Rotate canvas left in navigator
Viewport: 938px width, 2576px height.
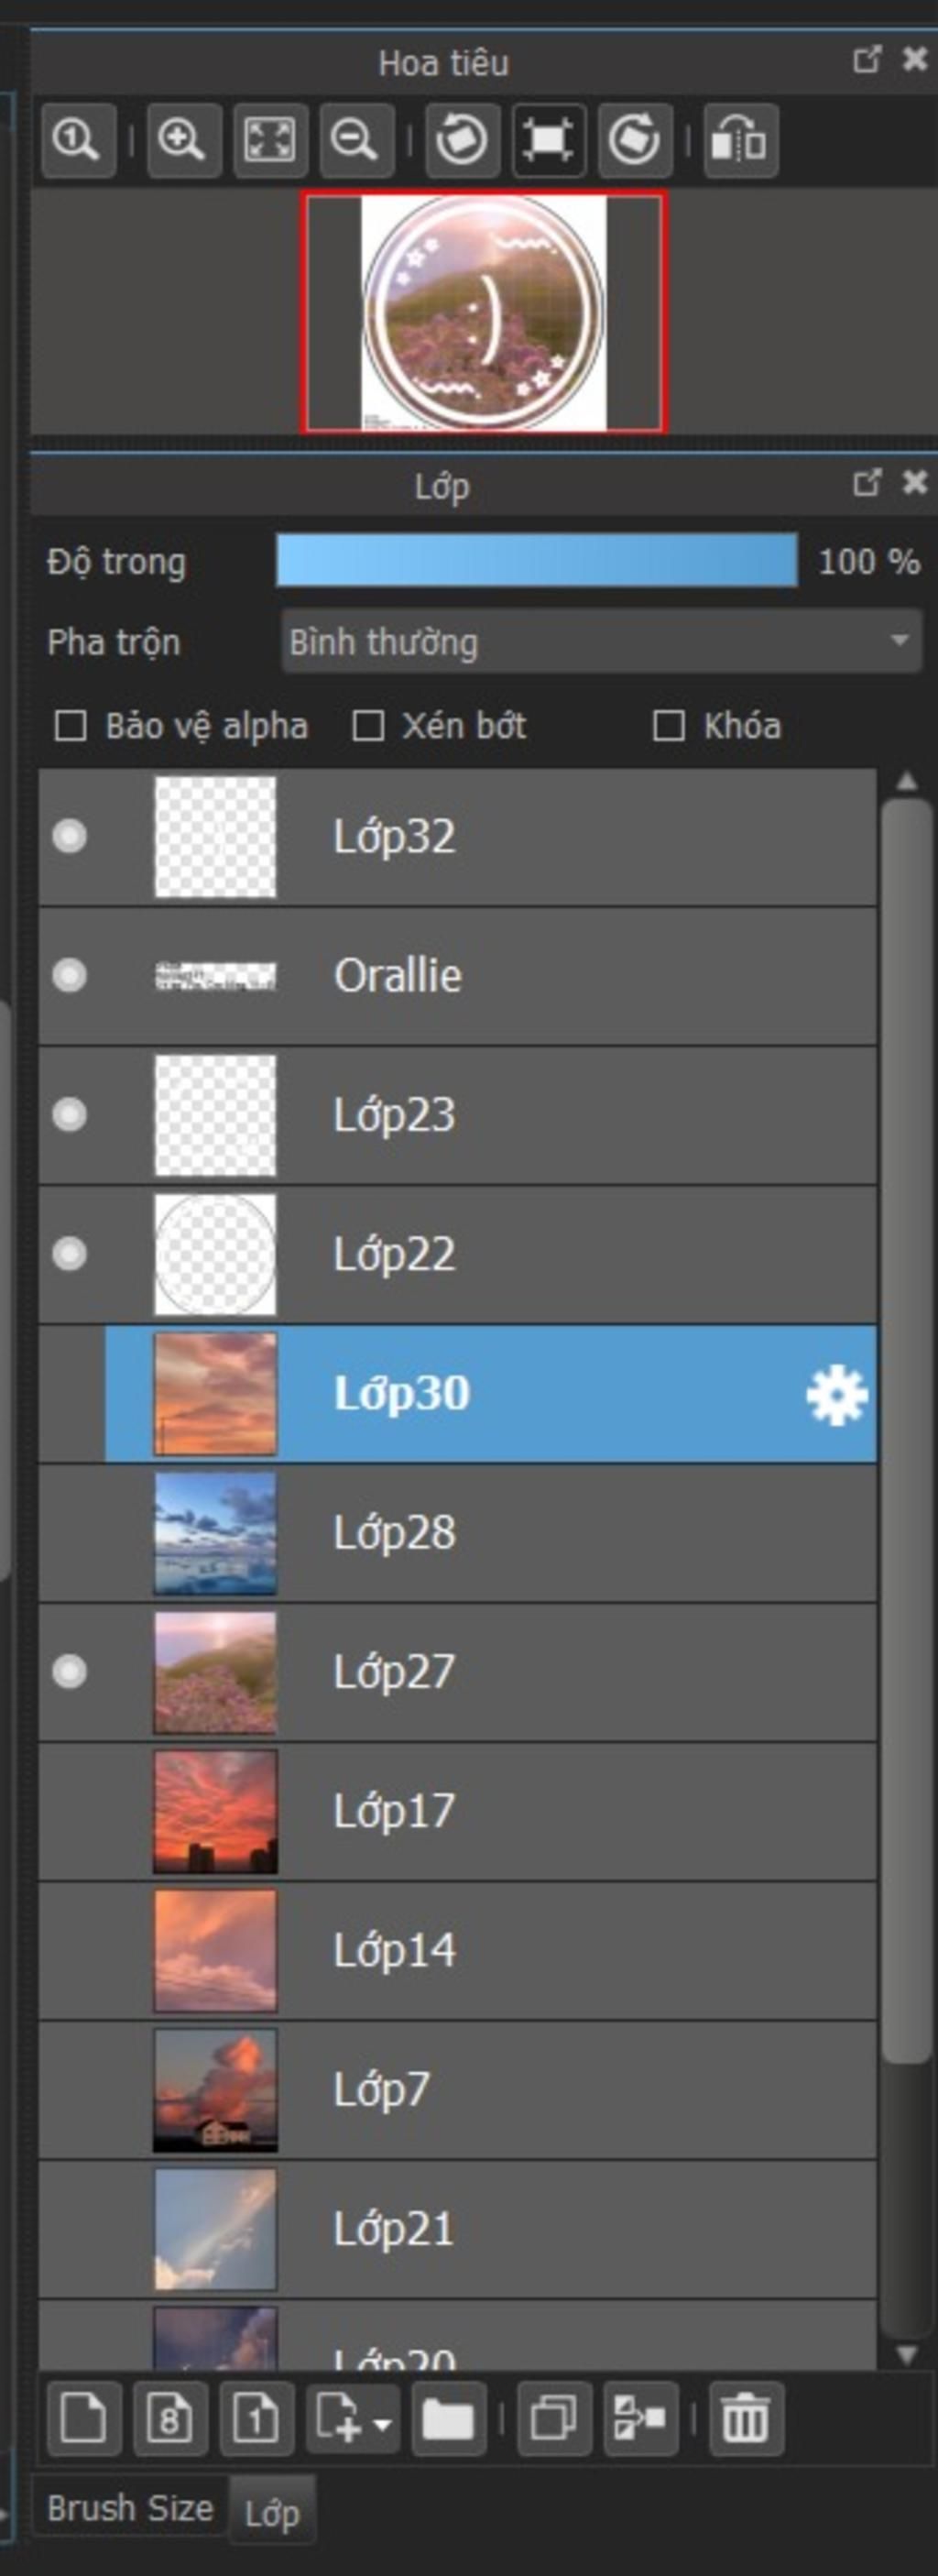click(x=462, y=140)
